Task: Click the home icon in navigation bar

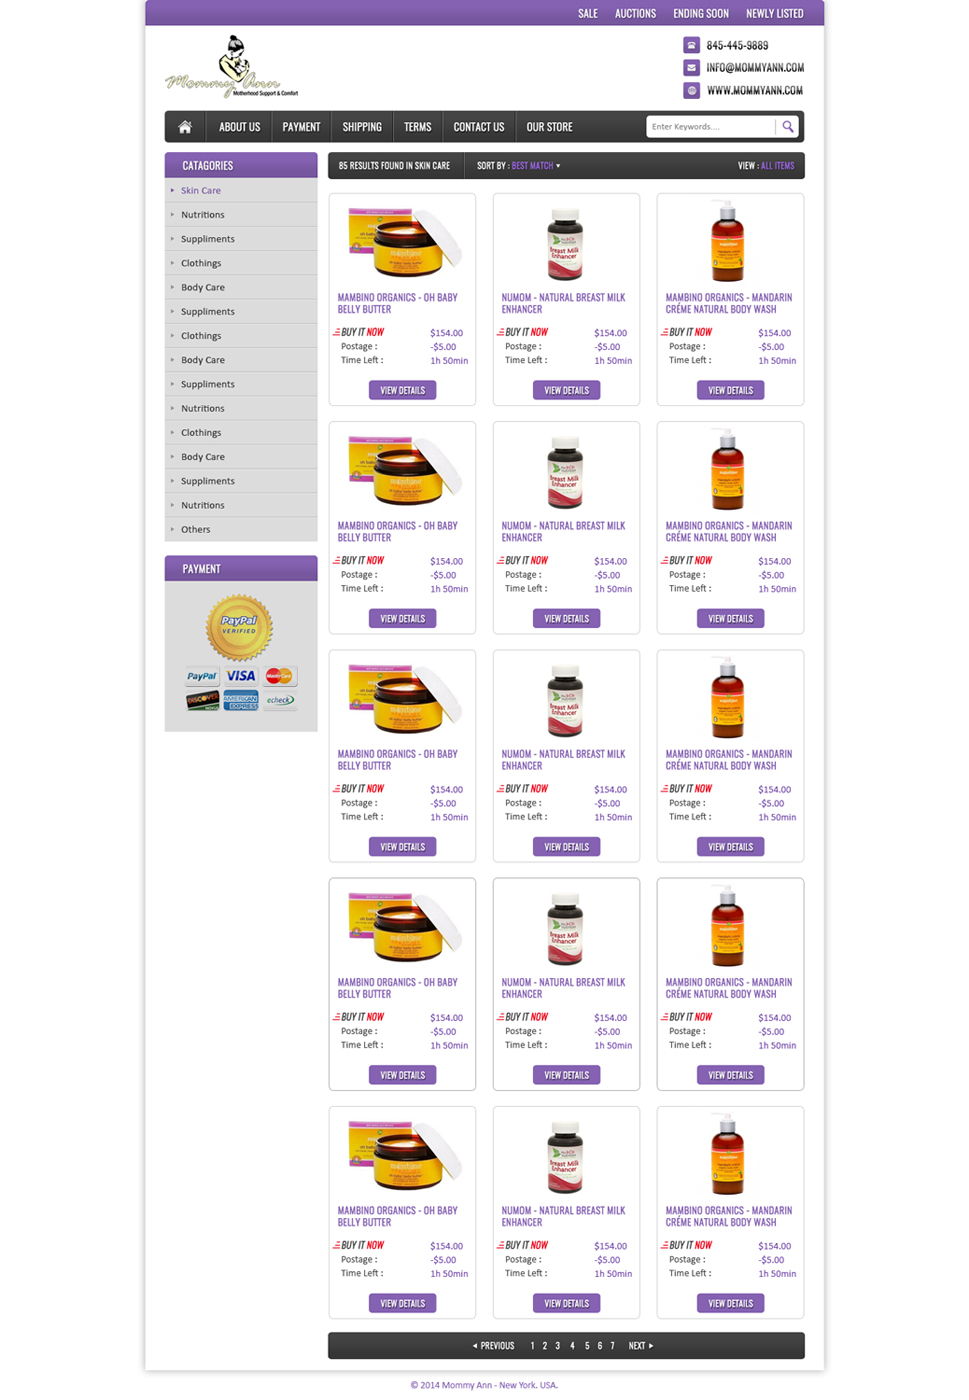Action: (x=185, y=127)
